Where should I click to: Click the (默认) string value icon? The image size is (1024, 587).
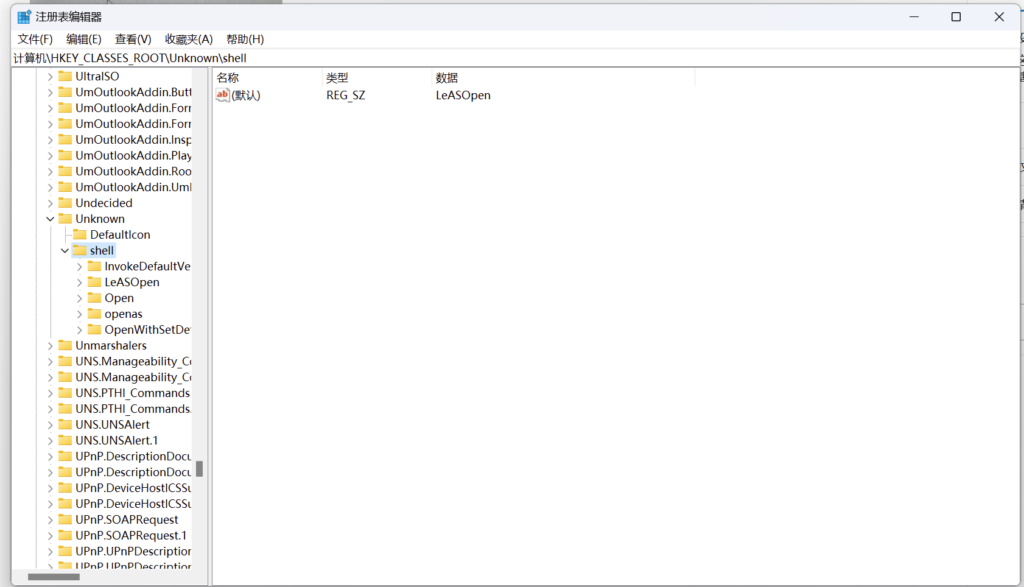pos(223,95)
